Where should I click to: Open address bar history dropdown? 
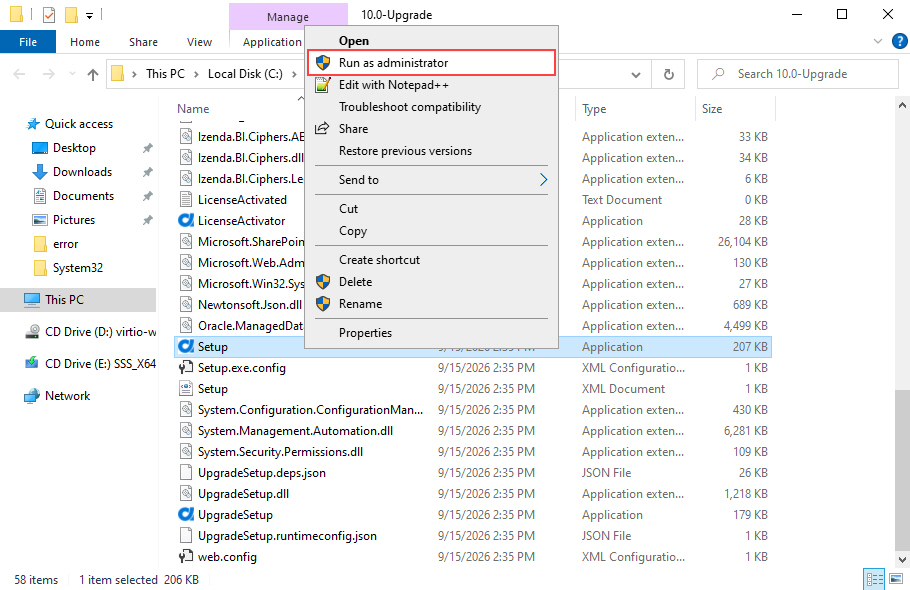click(636, 74)
